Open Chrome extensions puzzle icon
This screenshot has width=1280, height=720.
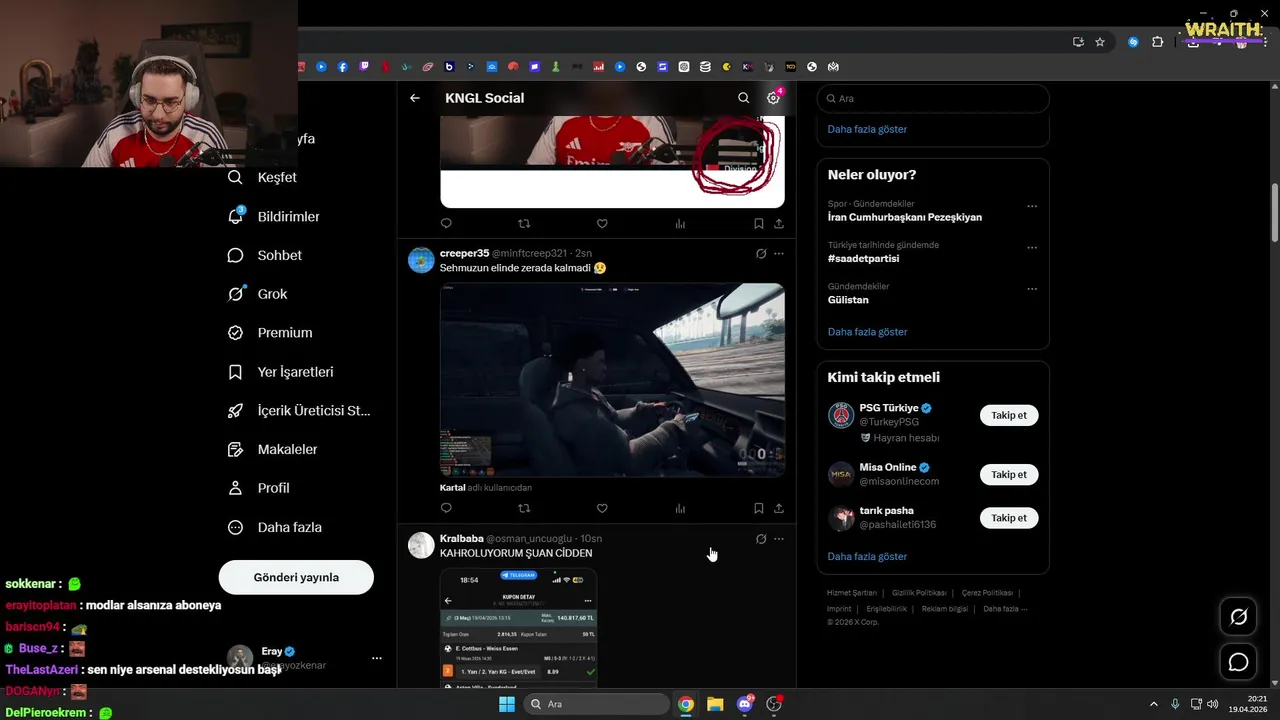[1158, 42]
